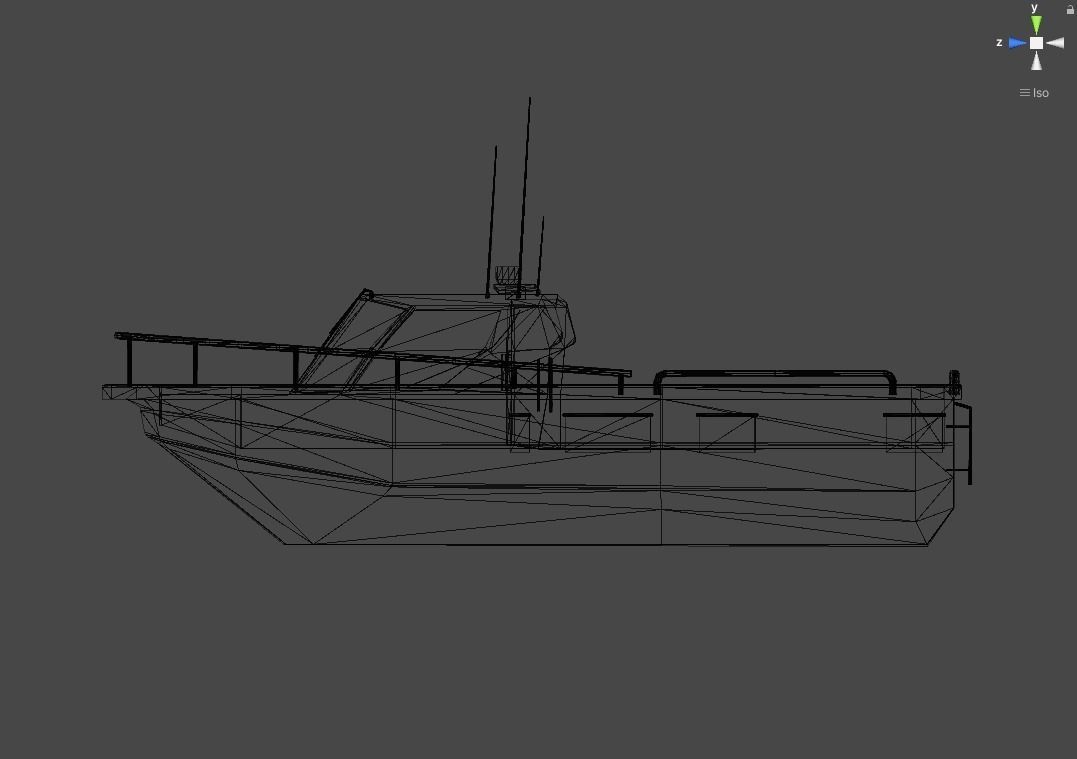Image resolution: width=1077 pixels, height=759 pixels.
Task: Click the 'z' axis label on gizmo
Action: coord(999,43)
